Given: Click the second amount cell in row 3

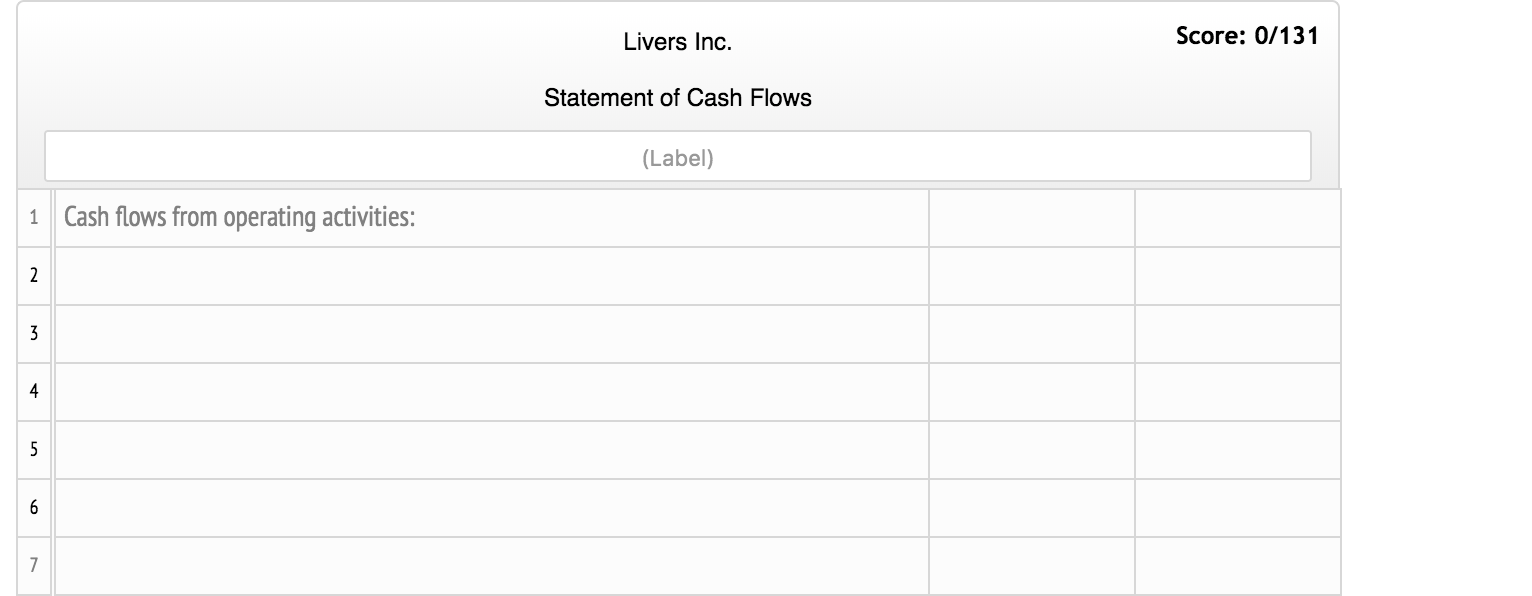Looking at the screenshot, I should coord(1237,333).
